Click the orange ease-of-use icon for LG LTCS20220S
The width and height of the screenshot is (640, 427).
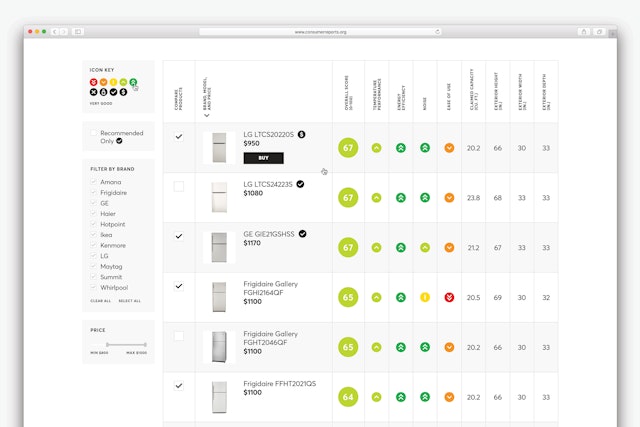[449, 148]
